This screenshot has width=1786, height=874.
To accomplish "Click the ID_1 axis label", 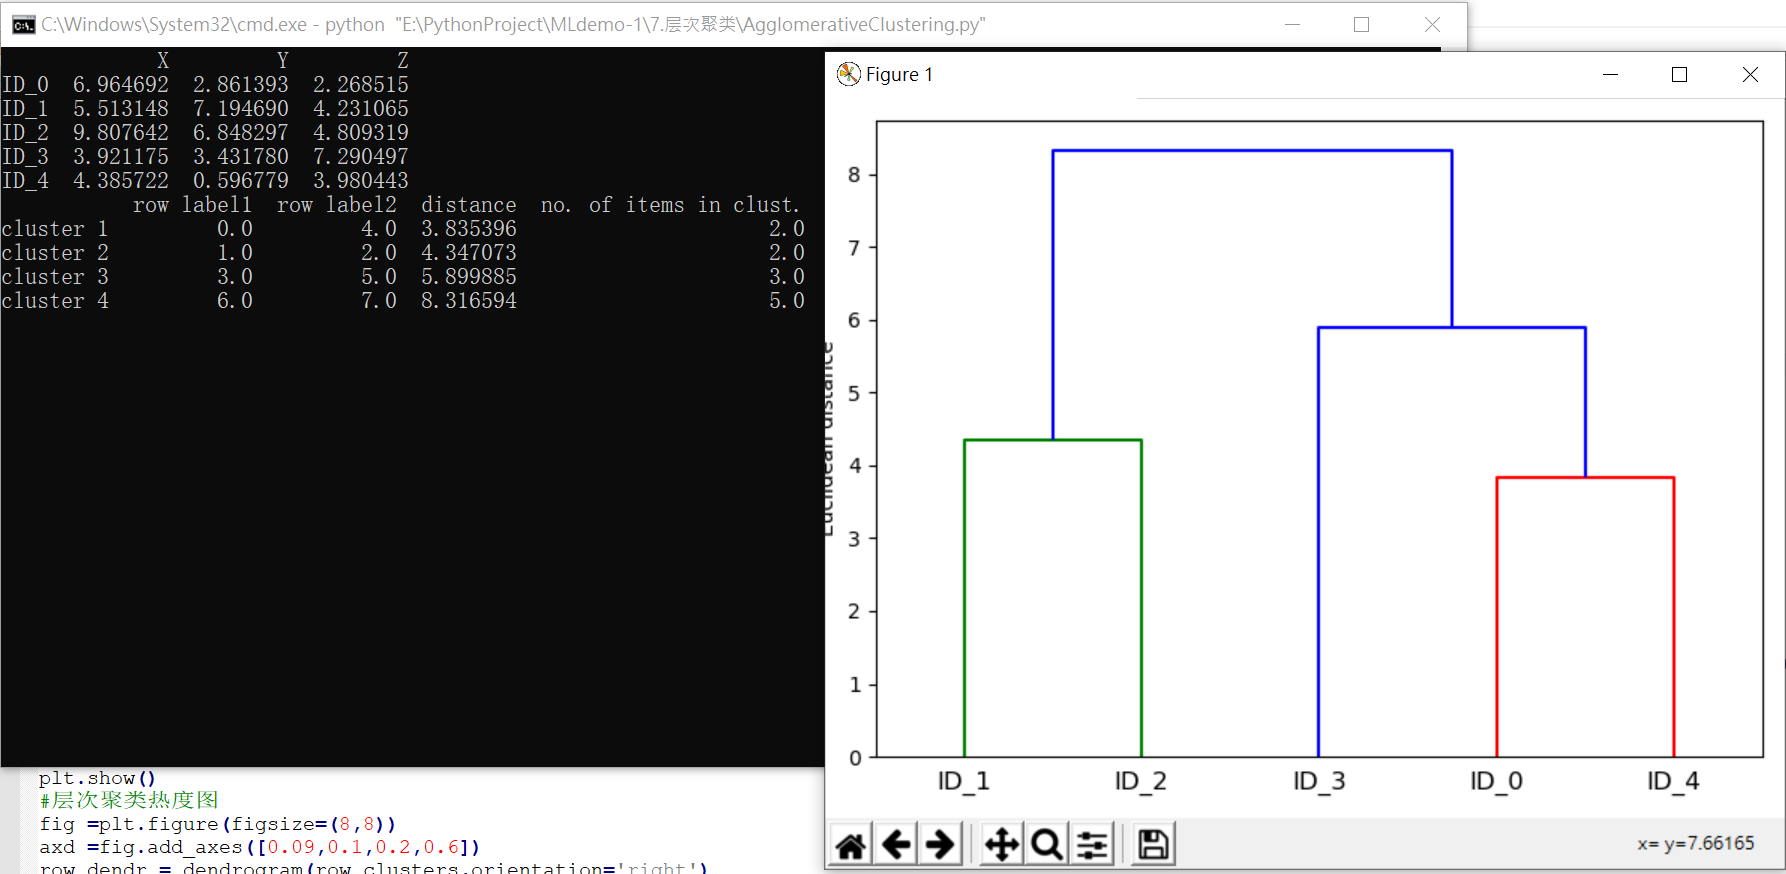I will [964, 781].
